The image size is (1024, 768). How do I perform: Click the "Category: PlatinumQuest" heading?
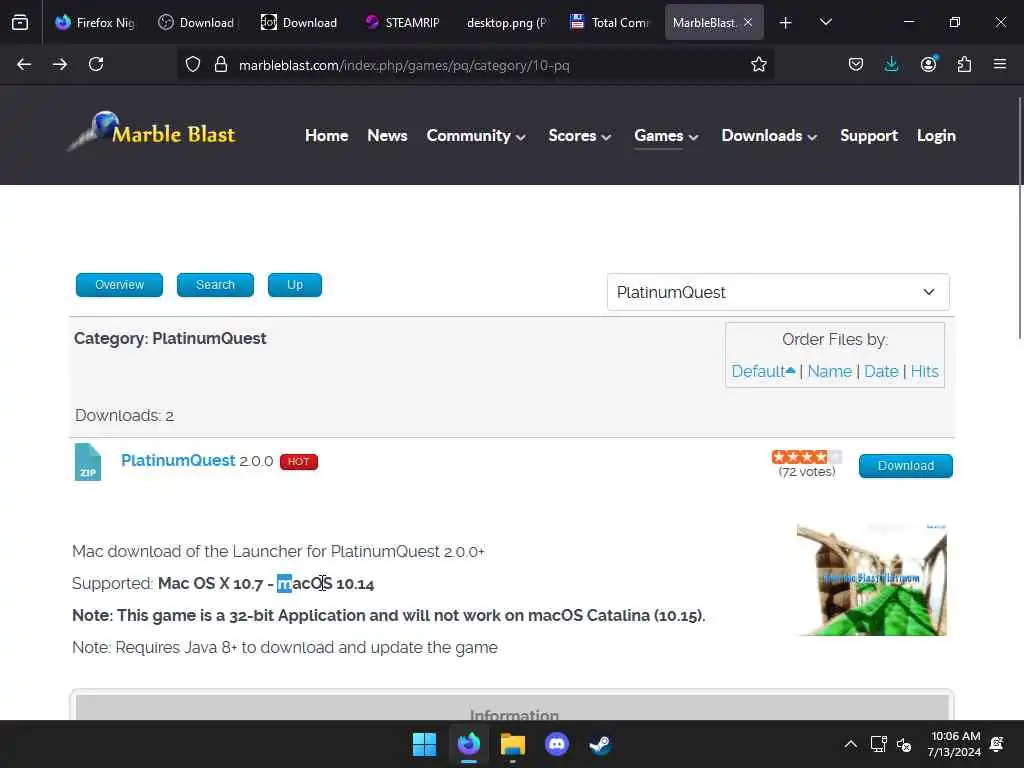point(170,338)
